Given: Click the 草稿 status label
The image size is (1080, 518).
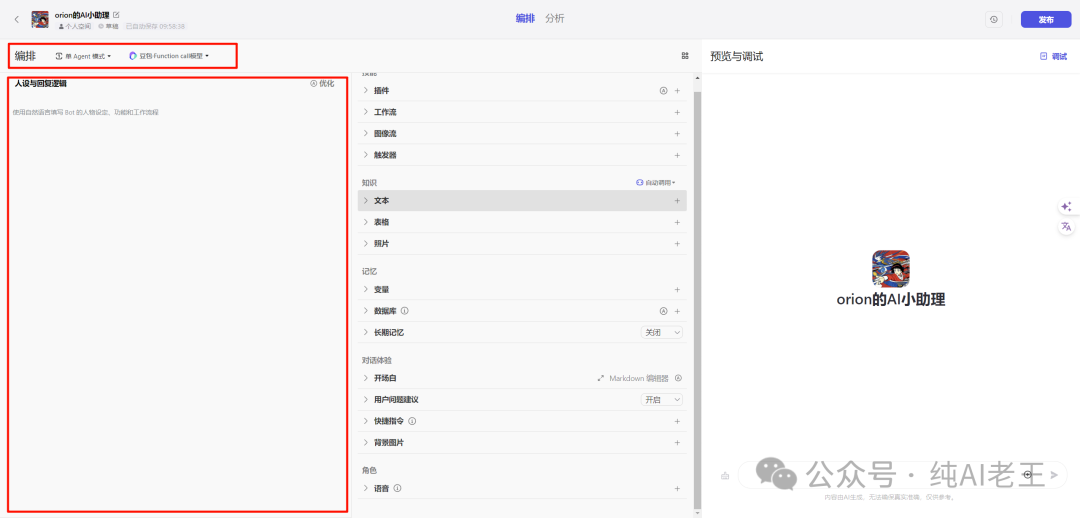Looking at the screenshot, I should tap(108, 26).
